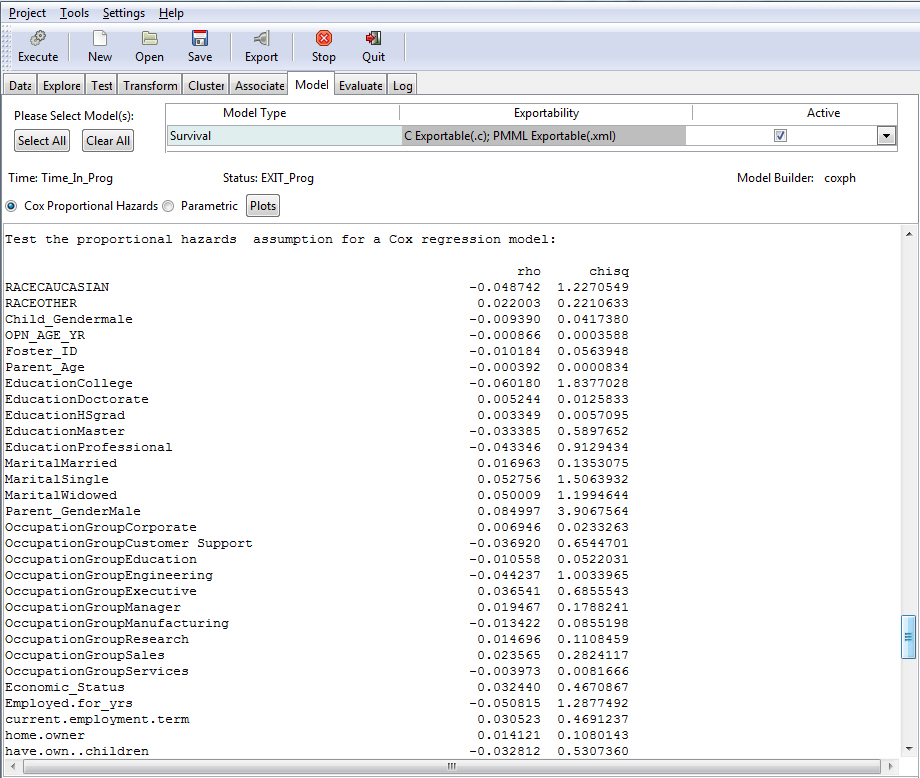This screenshot has height=778, width=920.
Task: Click the home.owner row label
Action: 45,736
